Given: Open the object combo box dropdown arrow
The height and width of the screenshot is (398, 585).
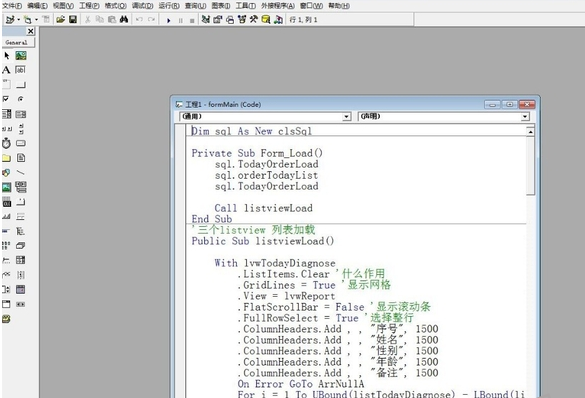Looking at the screenshot, I should point(346,117).
